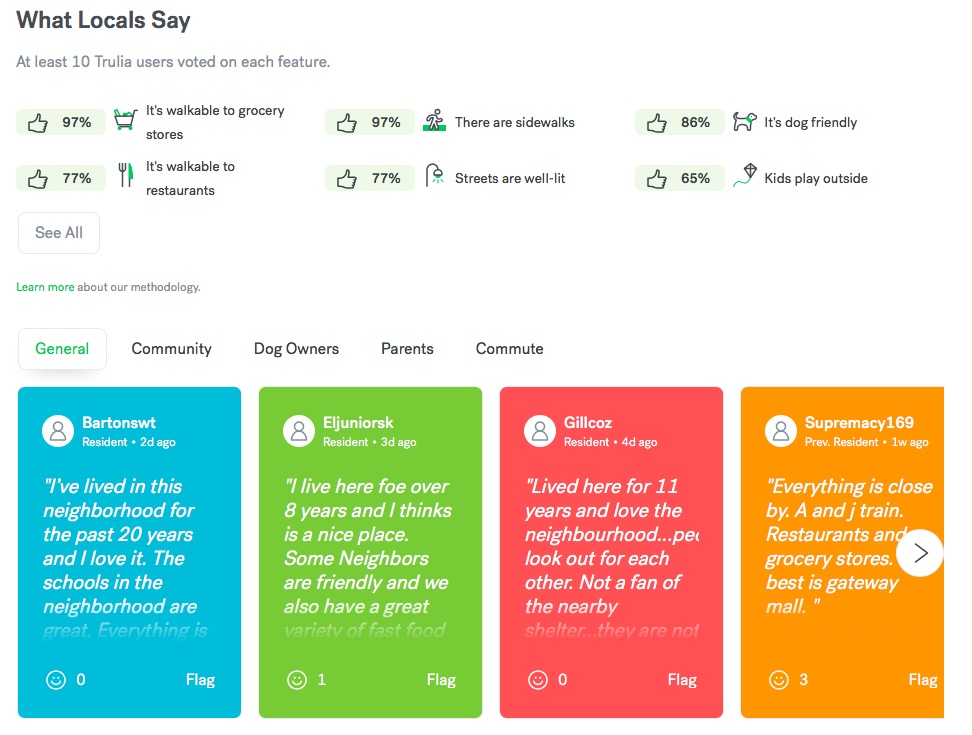Click the grocery cart walkability icon
This screenshot has width=972, height=735.
pos(124,122)
